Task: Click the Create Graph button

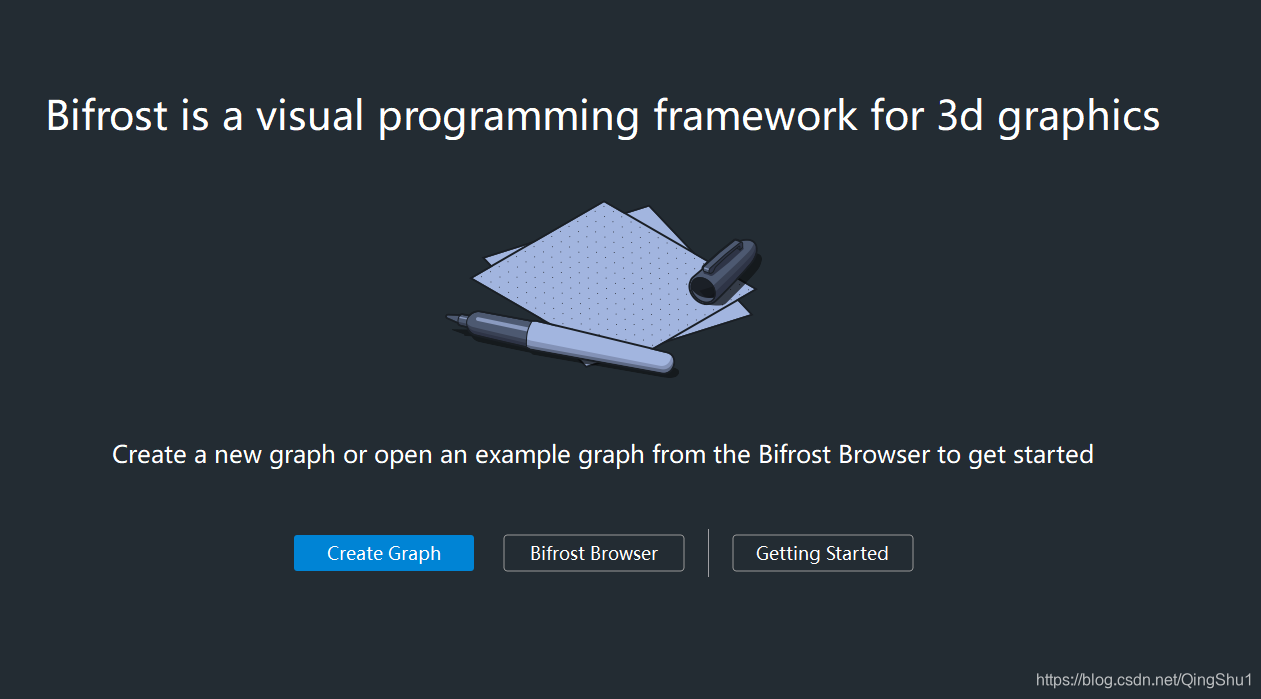Action: click(x=384, y=553)
